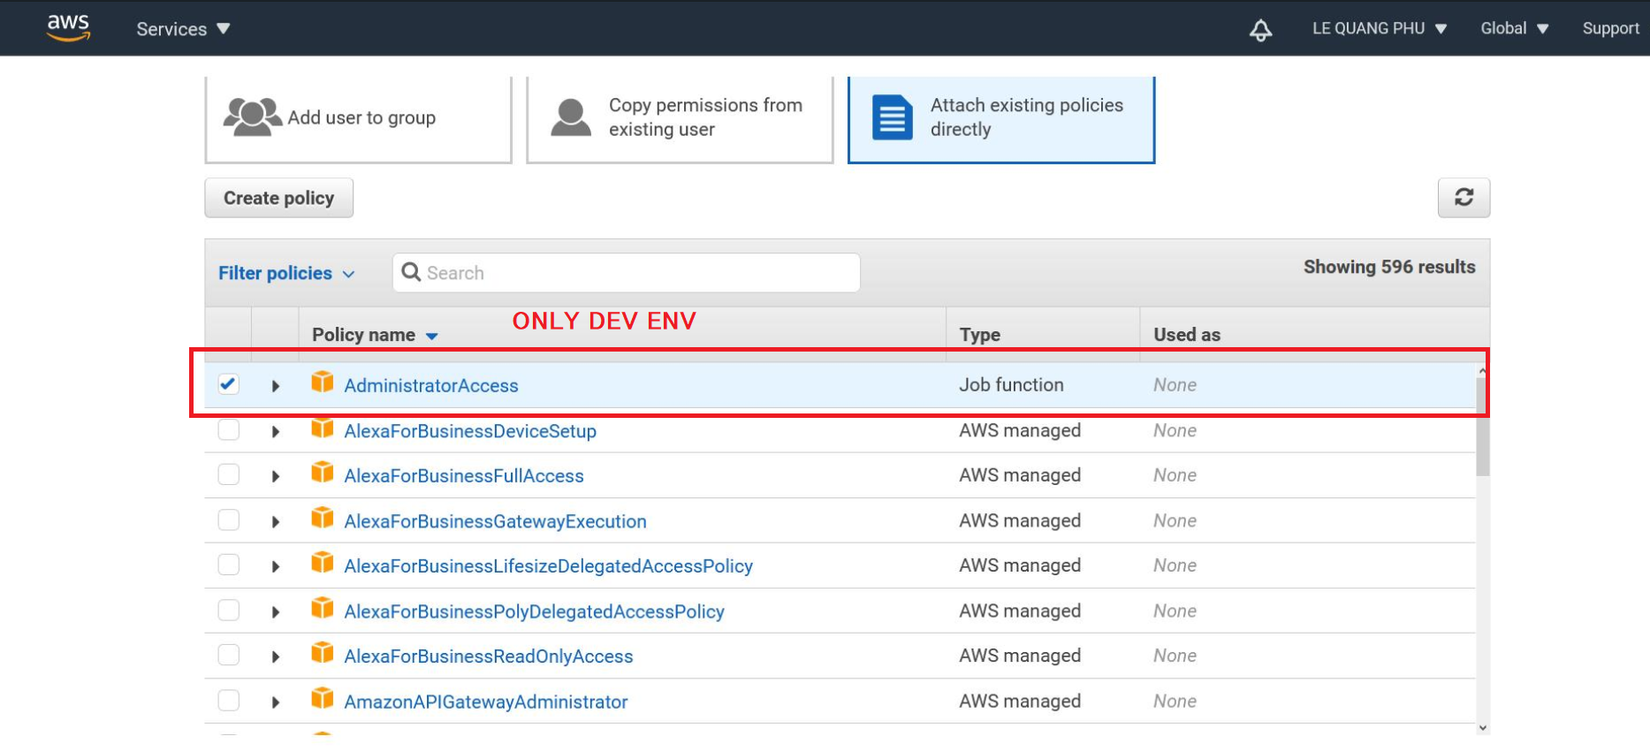Open the notifications bell

[1261, 30]
